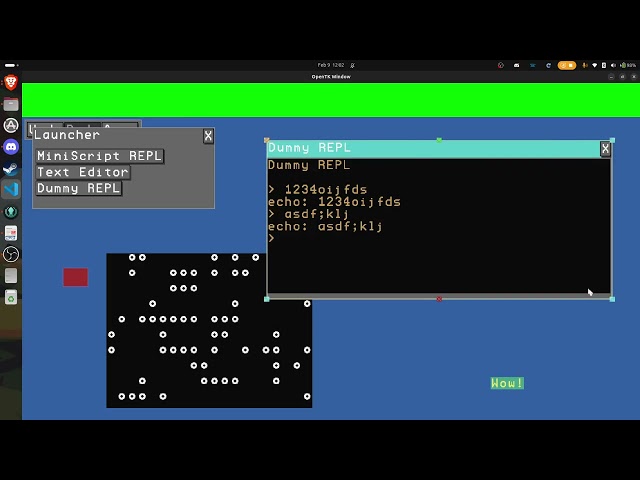Click the bottom-left cyan corner handle of Dummy REPL

coord(267,299)
